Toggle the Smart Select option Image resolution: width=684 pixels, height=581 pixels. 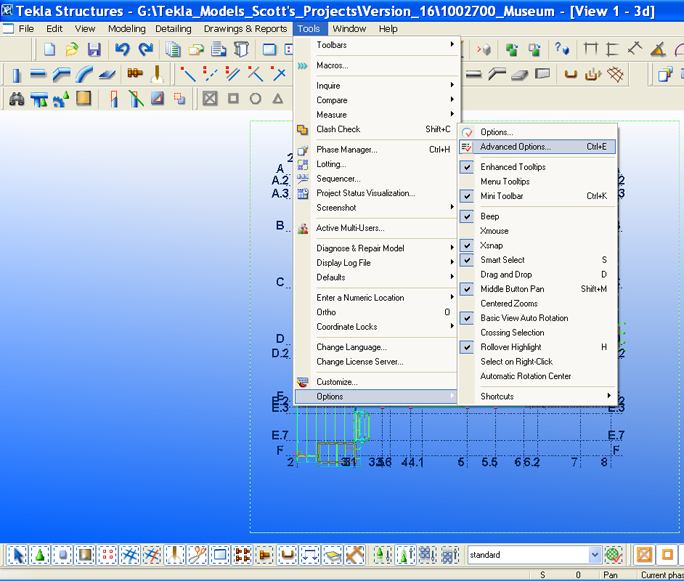coord(538,260)
